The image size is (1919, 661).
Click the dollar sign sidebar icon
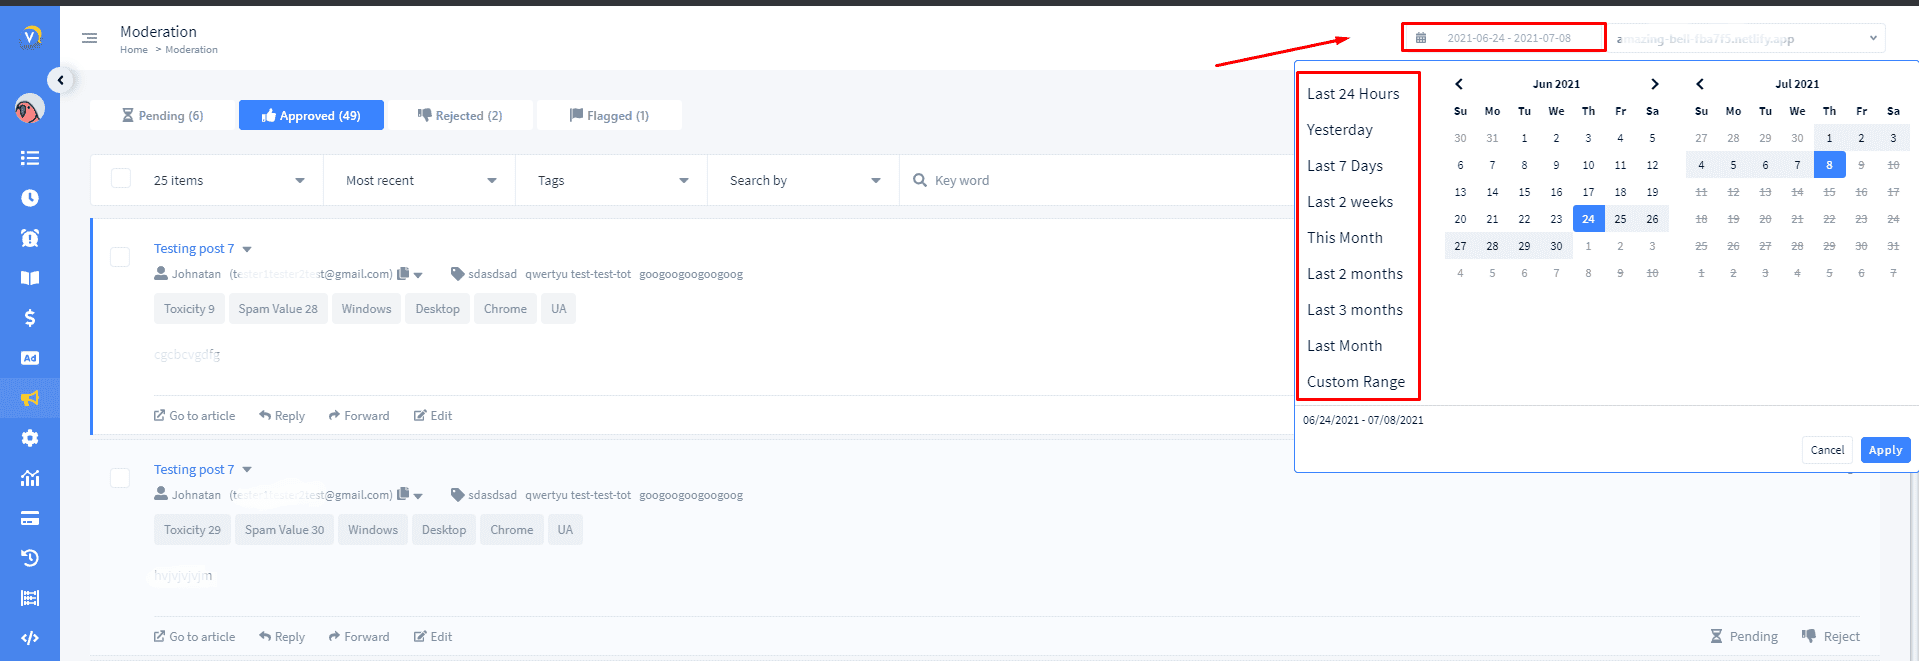tap(30, 318)
